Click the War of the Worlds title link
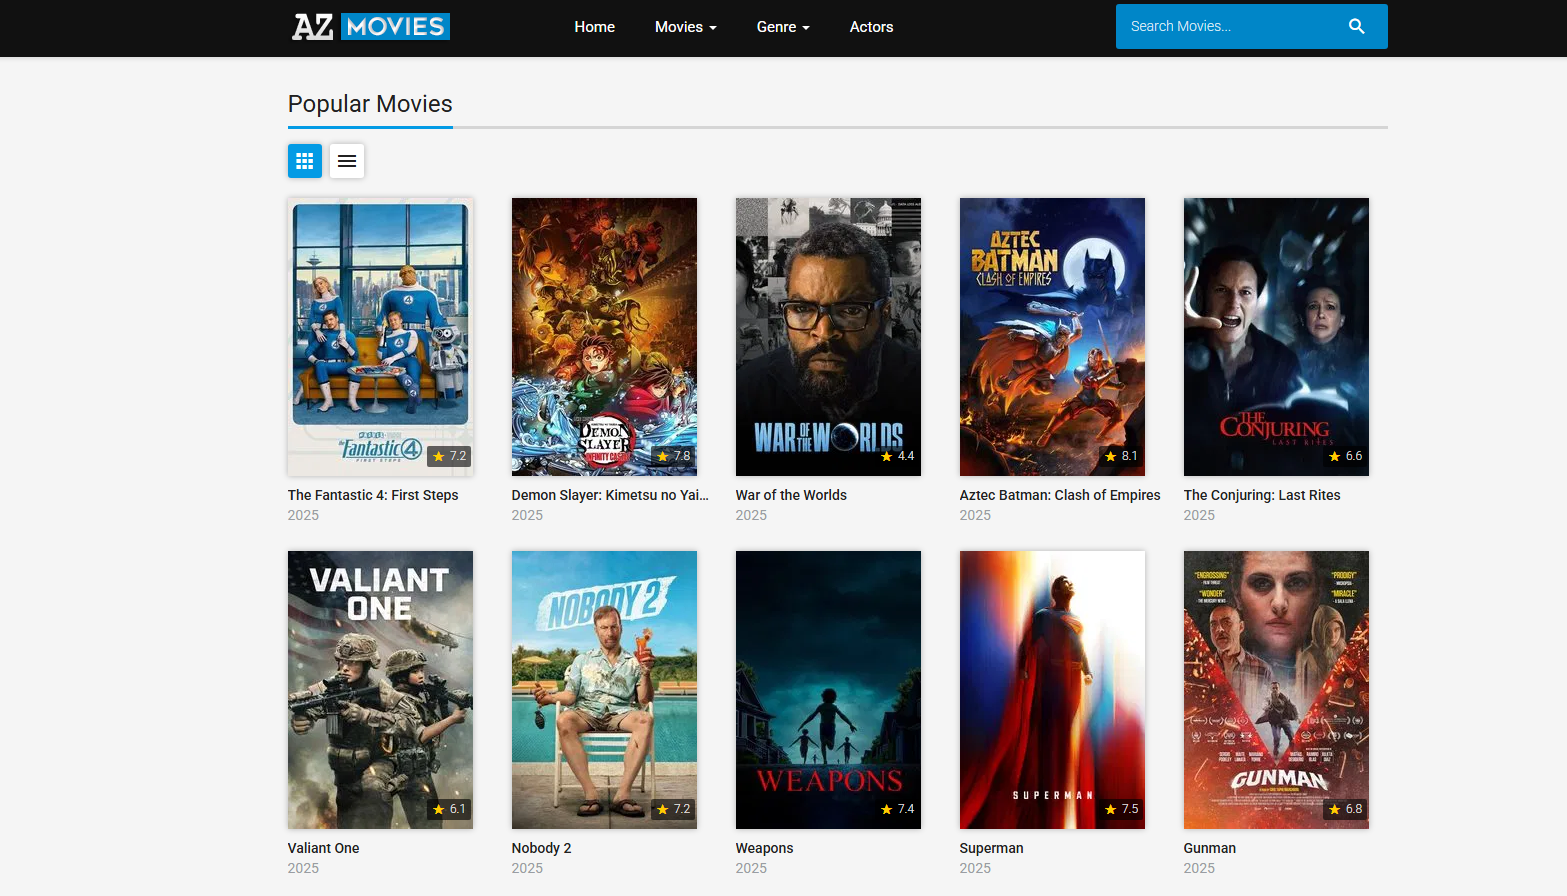 (791, 495)
